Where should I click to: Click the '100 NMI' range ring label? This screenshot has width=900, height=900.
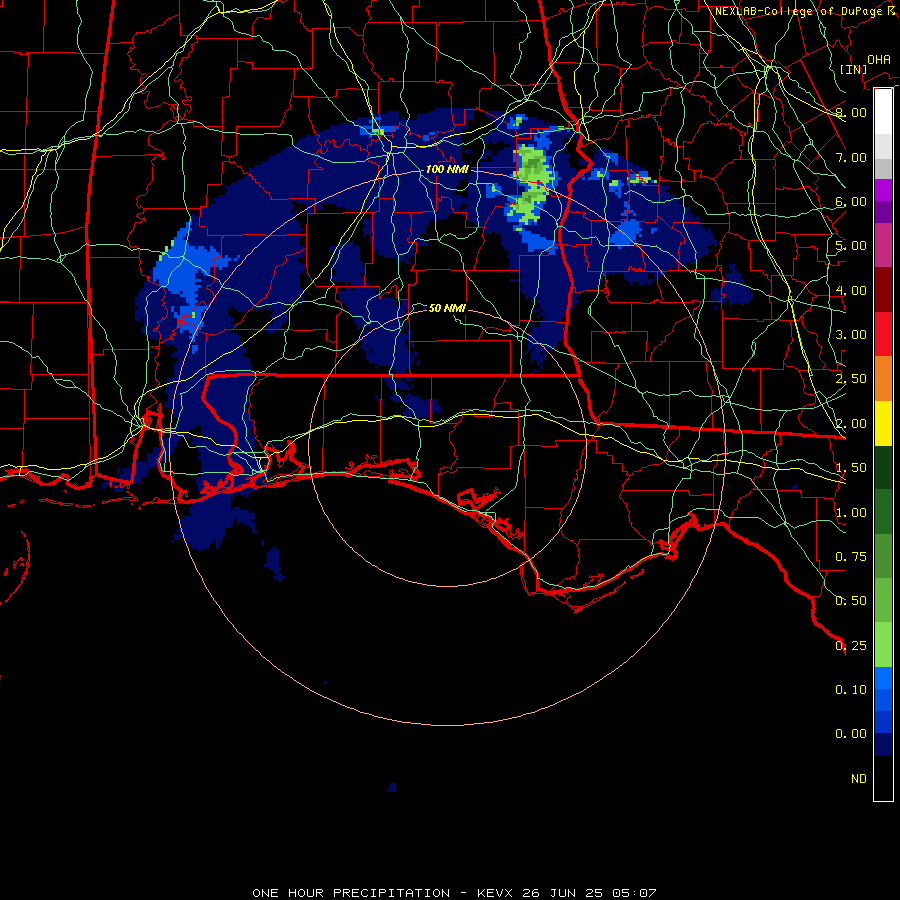point(447,169)
